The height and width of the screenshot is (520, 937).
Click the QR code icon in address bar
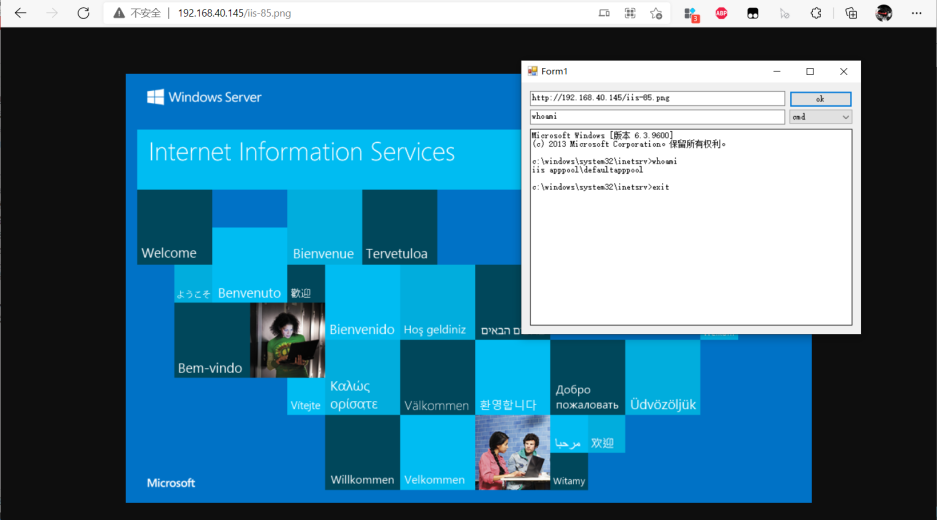pyautogui.click(x=630, y=13)
